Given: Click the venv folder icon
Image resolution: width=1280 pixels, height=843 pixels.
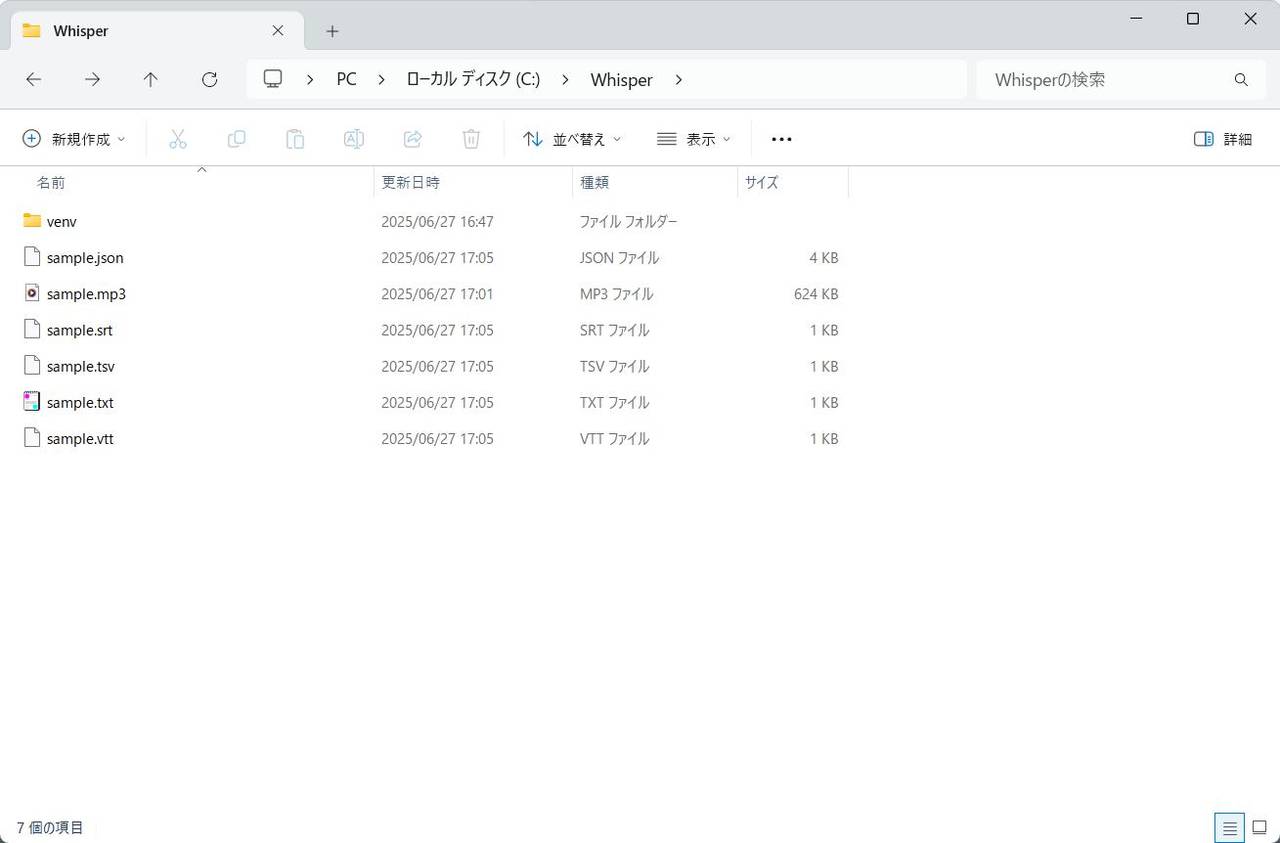Looking at the screenshot, I should pyautogui.click(x=32, y=221).
